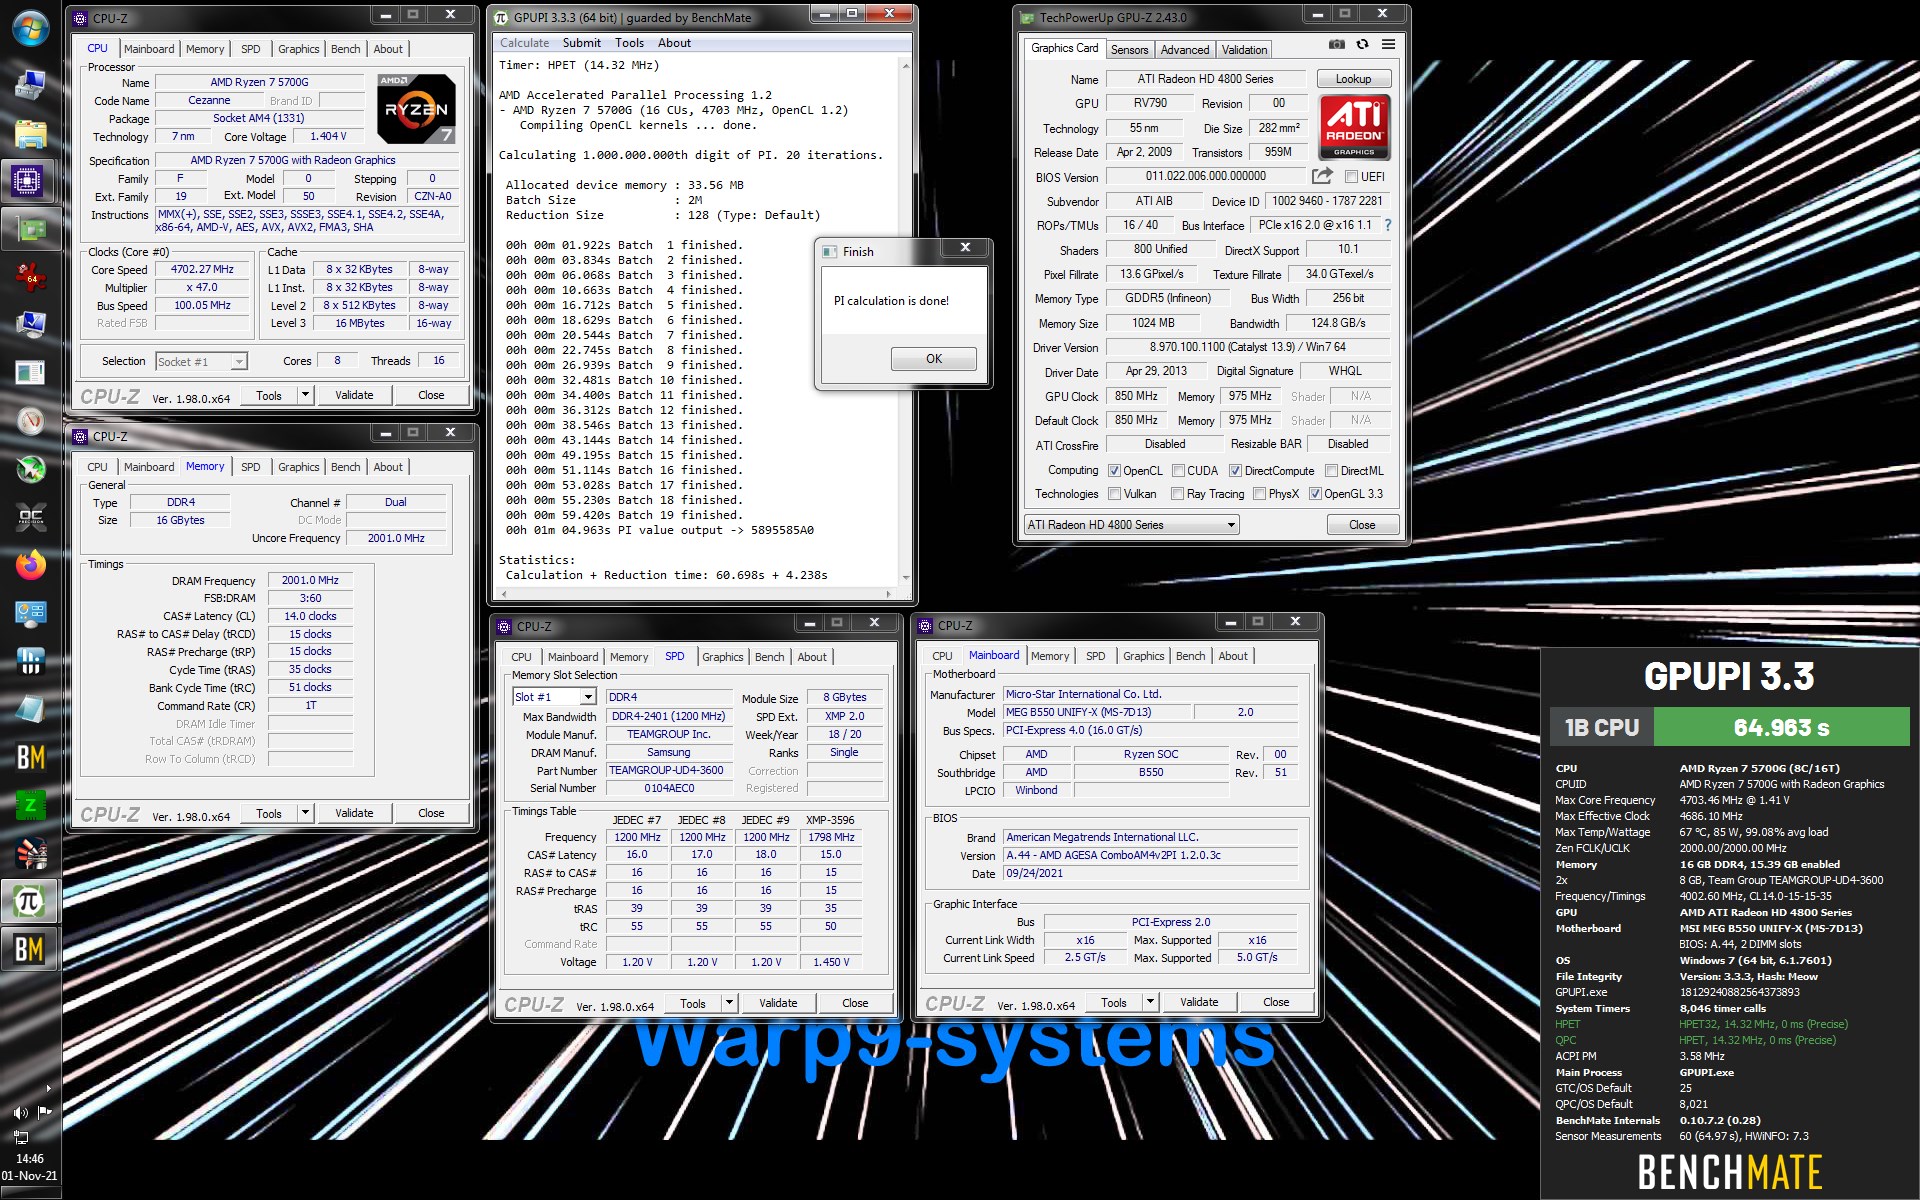Open the Slot #1 memory slot dropdown
Screen dimensions: 1920x1200
(x=554, y=697)
